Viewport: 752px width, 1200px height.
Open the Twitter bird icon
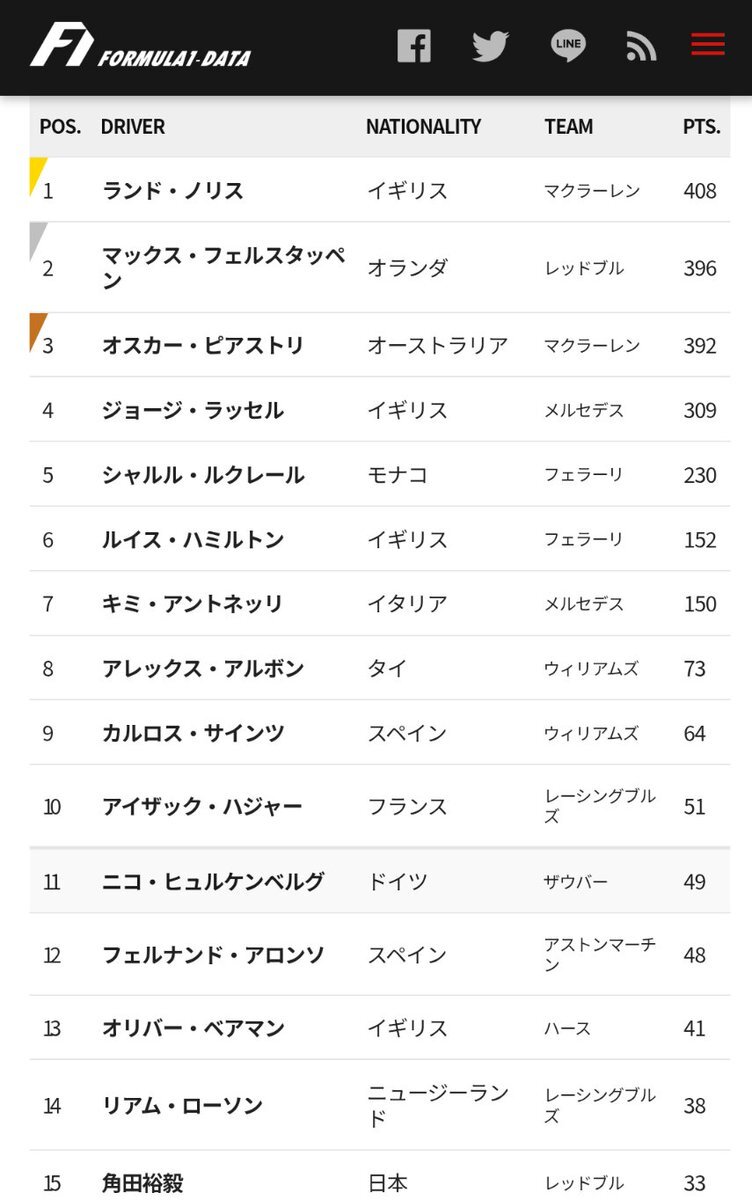click(x=490, y=46)
